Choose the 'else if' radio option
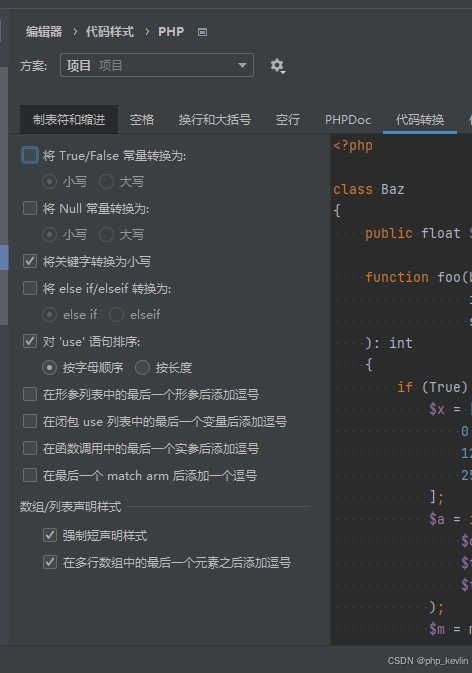This screenshot has width=472, height=673. (x=49, y=315)
